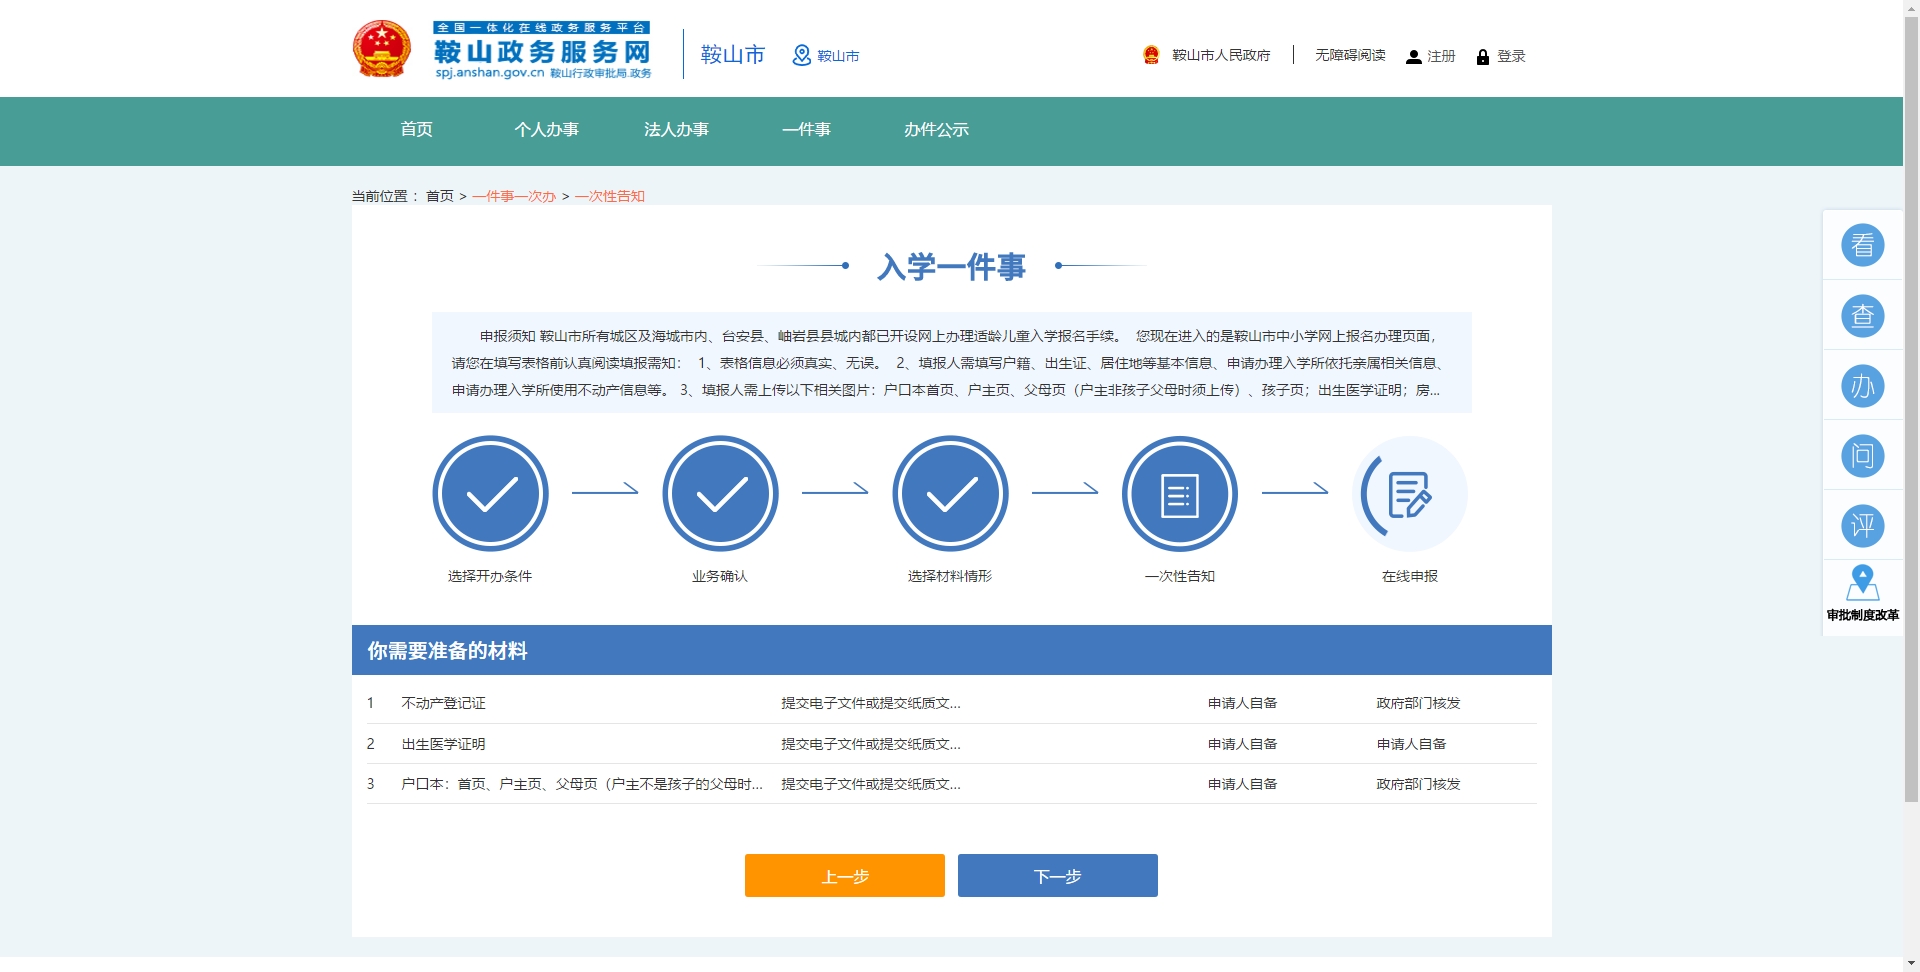Click the page vertical scrollbar
The width and height of the screenshot is (1920, 972).
(1911, 400)
